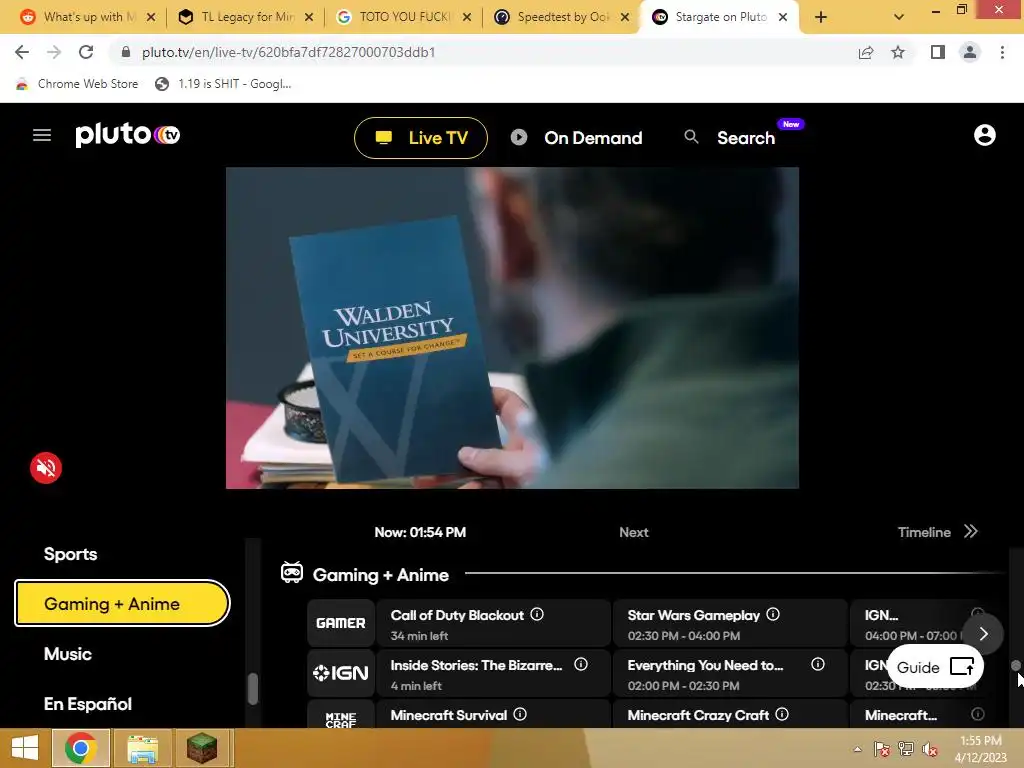The height and width of the screenshot is (768, 1024).
Task: Select the Next column header
Action: (x=633, y=532)
